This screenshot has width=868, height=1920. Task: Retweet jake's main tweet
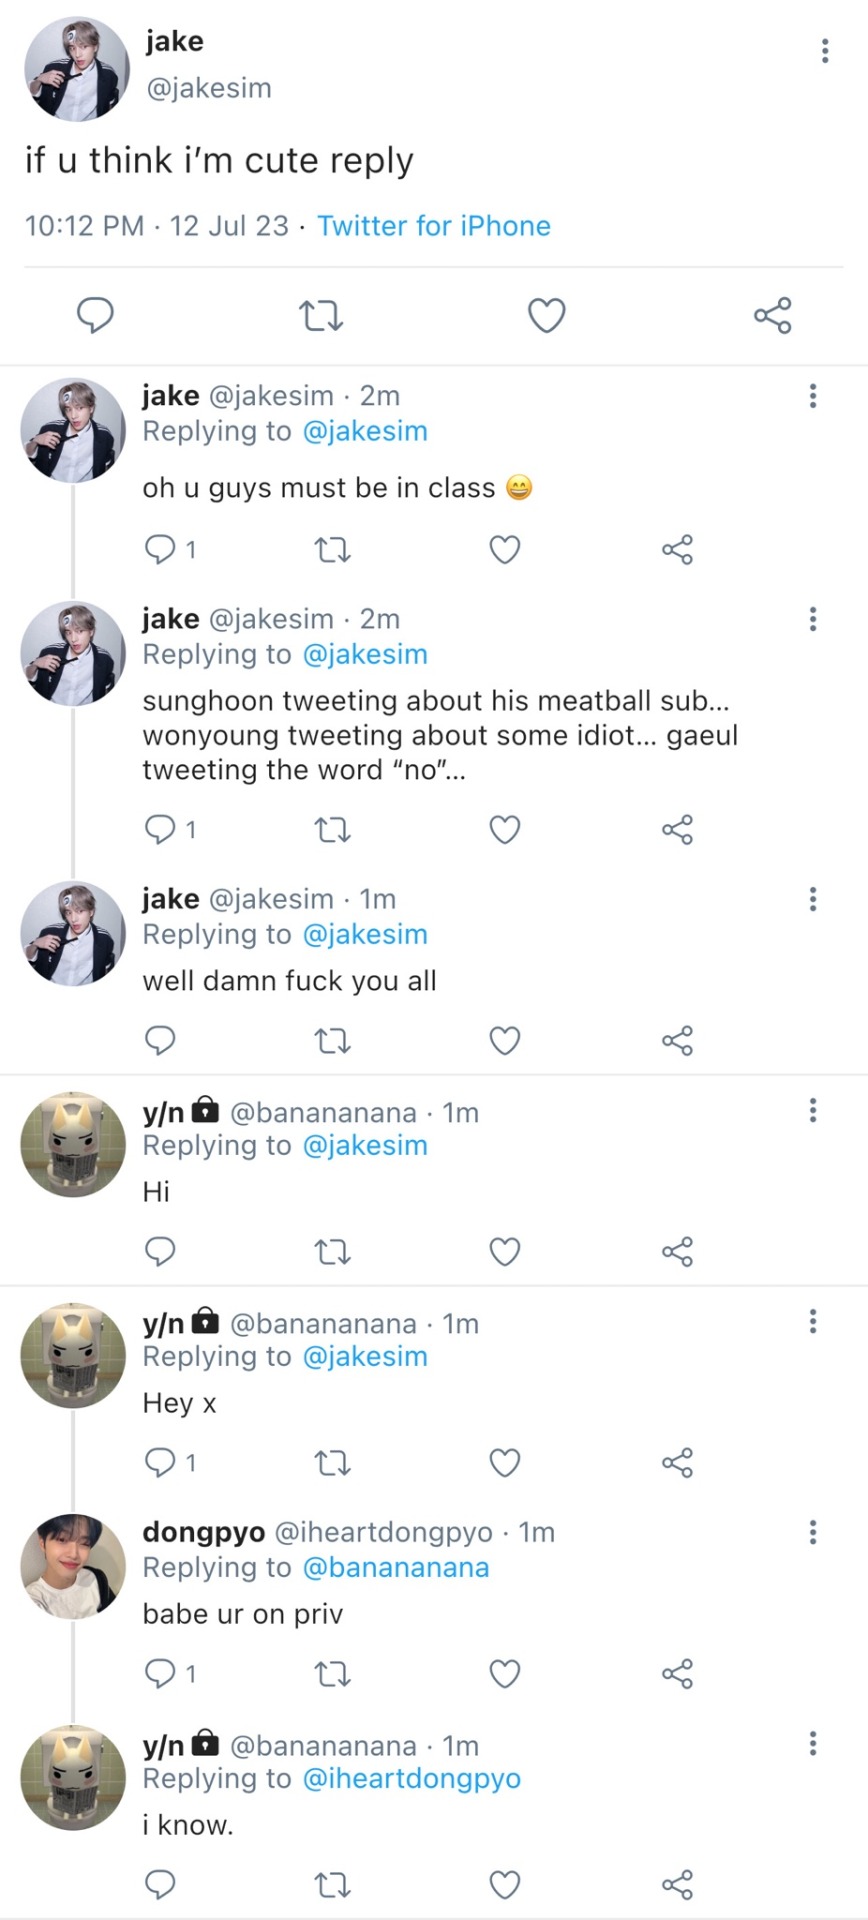pyautogui.click(x=322, y=317)
